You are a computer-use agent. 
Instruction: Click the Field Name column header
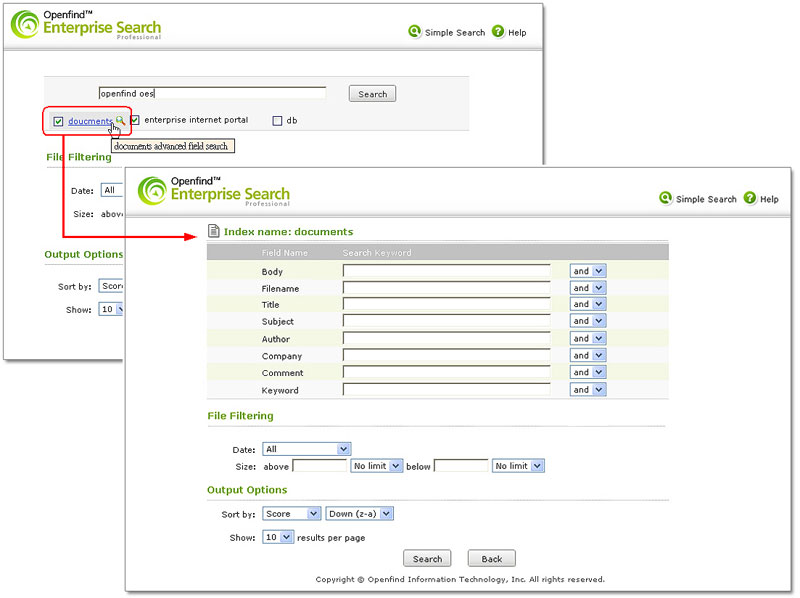click(285, 253)
